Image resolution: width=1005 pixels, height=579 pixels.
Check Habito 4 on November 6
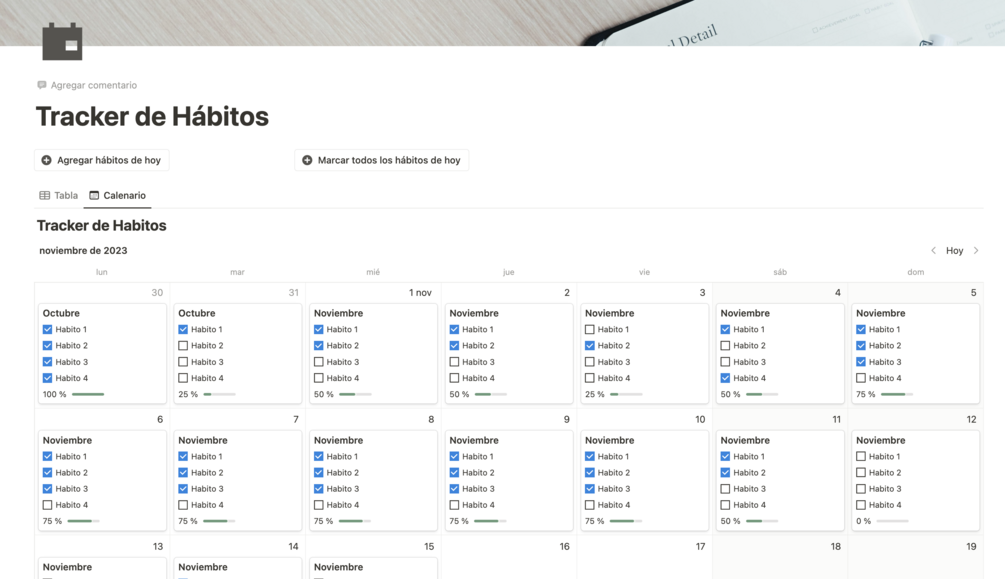(x=47, y=505)
